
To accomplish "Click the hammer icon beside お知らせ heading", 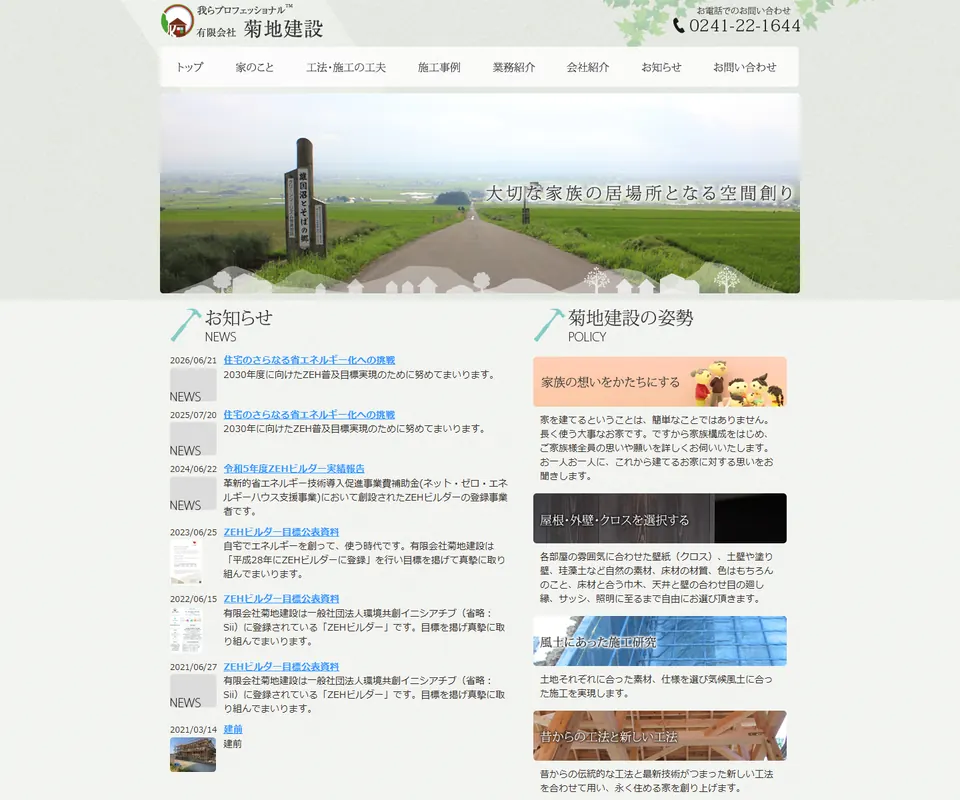I will pos(186,325).
